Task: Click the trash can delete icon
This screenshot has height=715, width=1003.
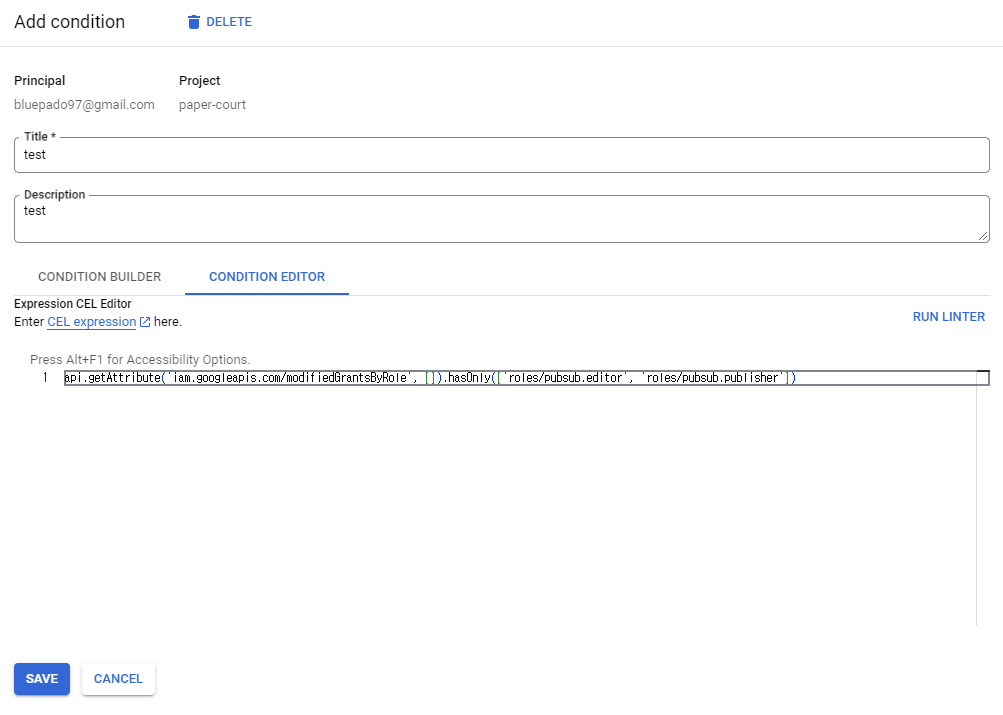Action: pyautogui.click(x=194, y=22)
